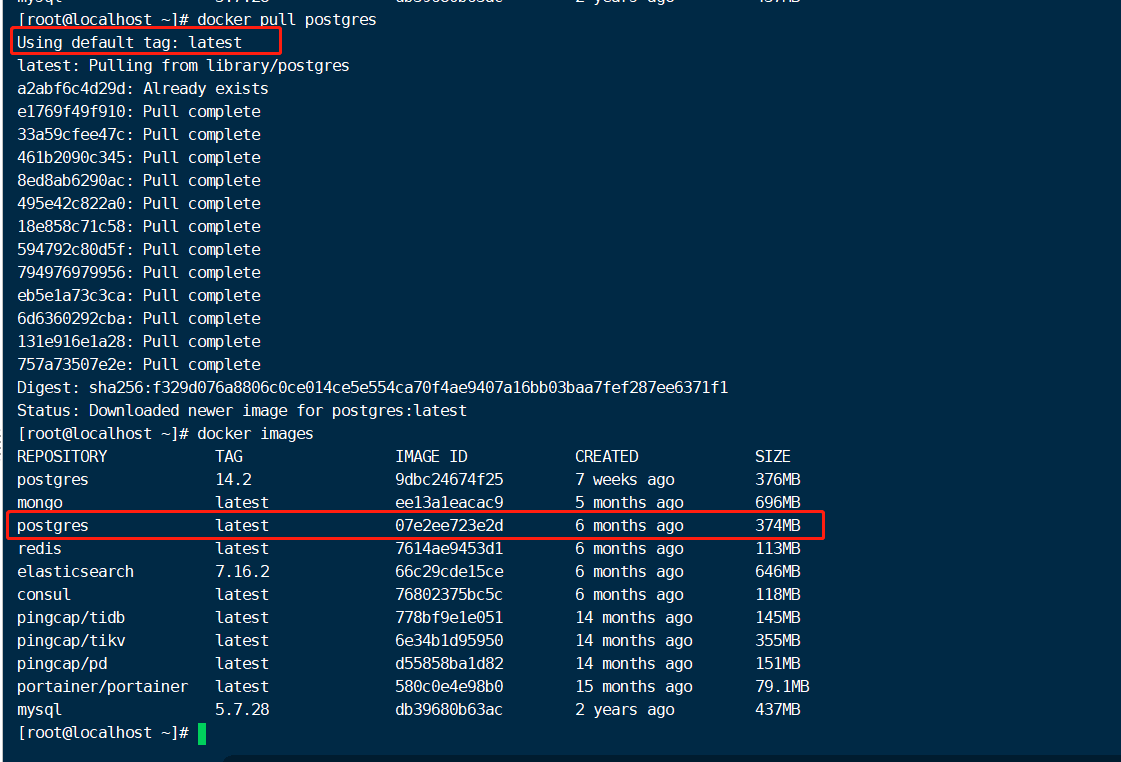The image size is (1121, 762).
Task: Click the text 'Using default tag: latest'
Action: pos(129,43)
